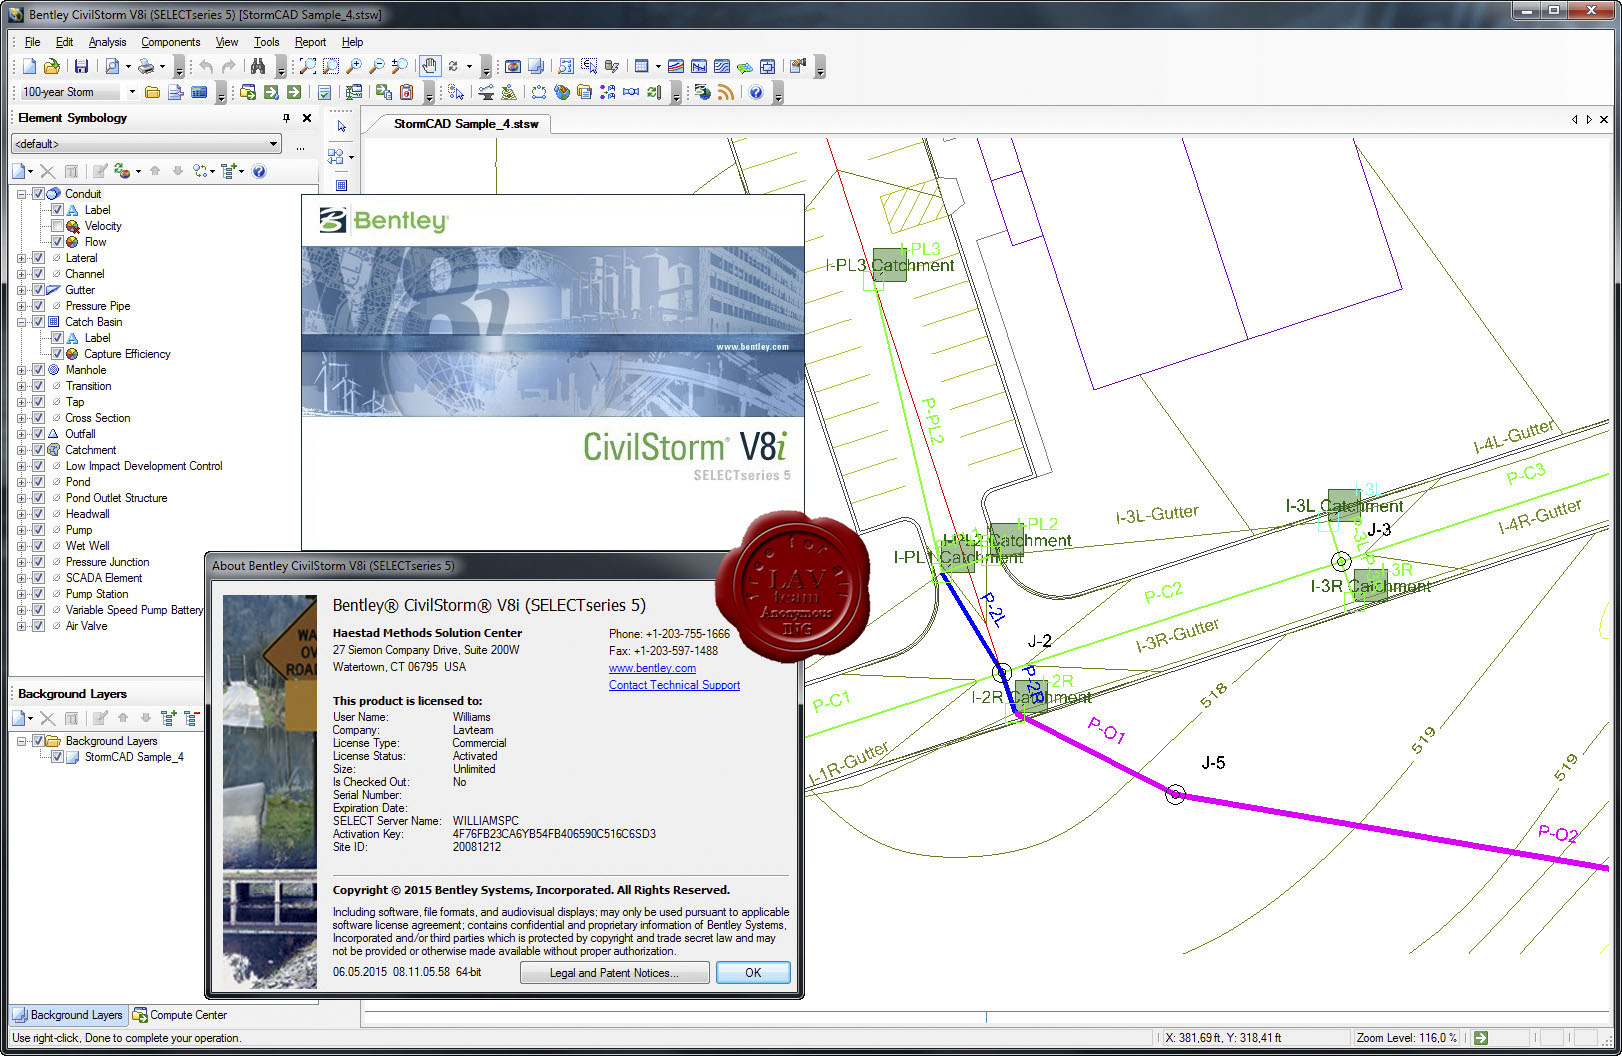Collapse the Catch Basin tree node

(x=22, y=322)
